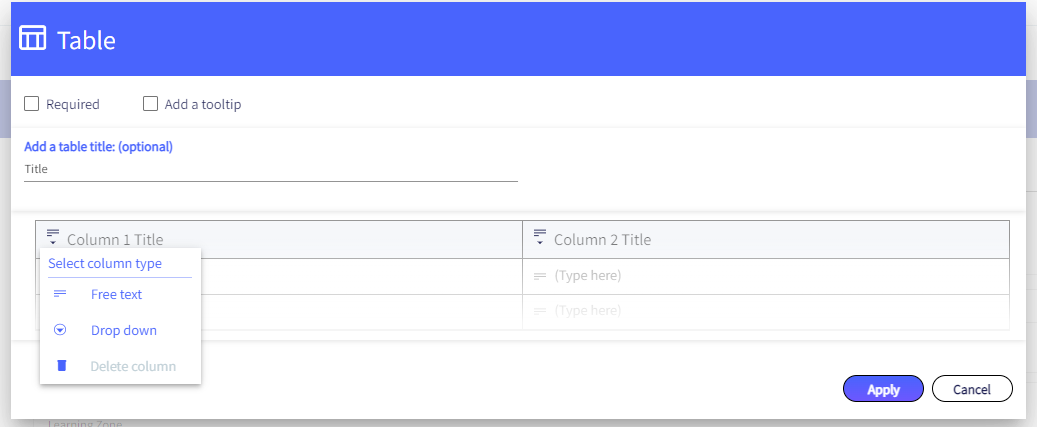
Task: Edit the Column 1 Title field
Action: coord(291,239)
